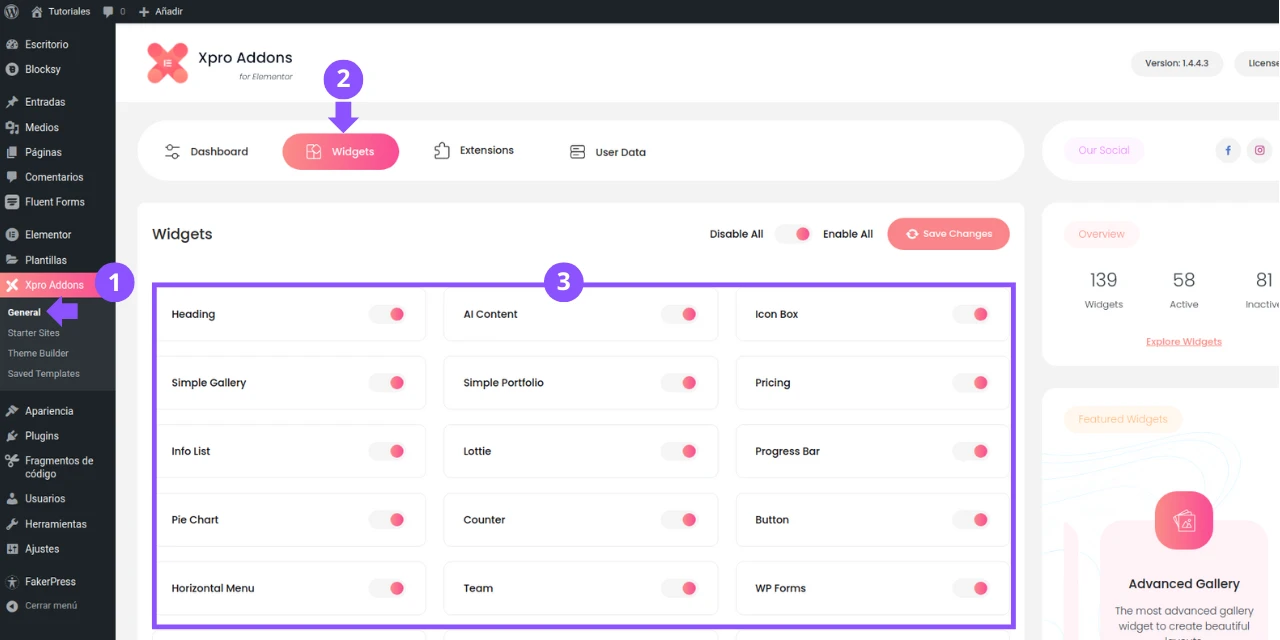The height and width of the screenshot is (640, 1280).
Task: Toggle the Progress Bar widget switch
Action: tap(971, 451)
